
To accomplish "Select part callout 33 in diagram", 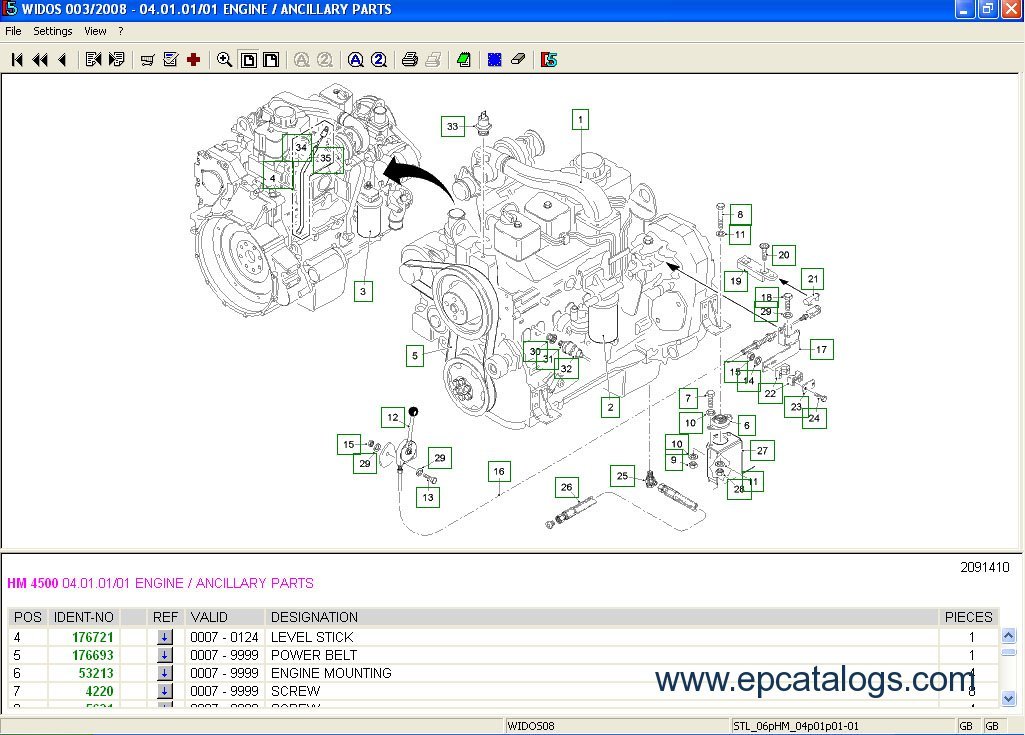I will pos(453,127).
